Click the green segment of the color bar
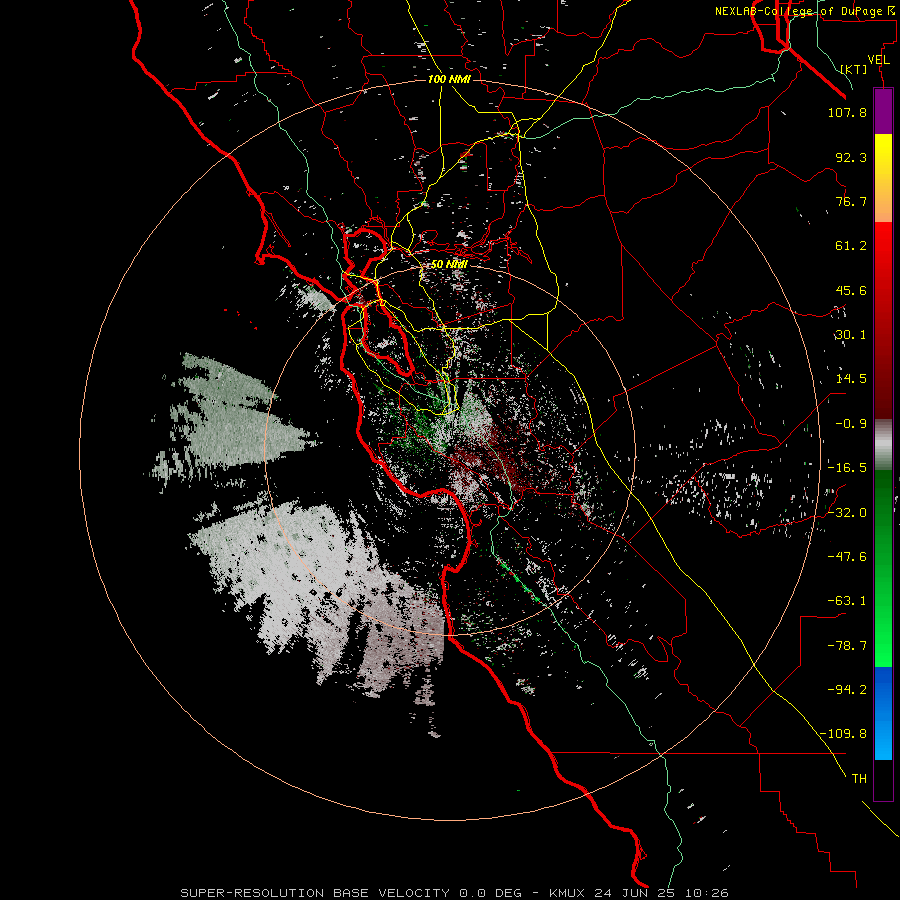Image resolution: width=900 pixels, height=900 pixels. pos(883,568)
